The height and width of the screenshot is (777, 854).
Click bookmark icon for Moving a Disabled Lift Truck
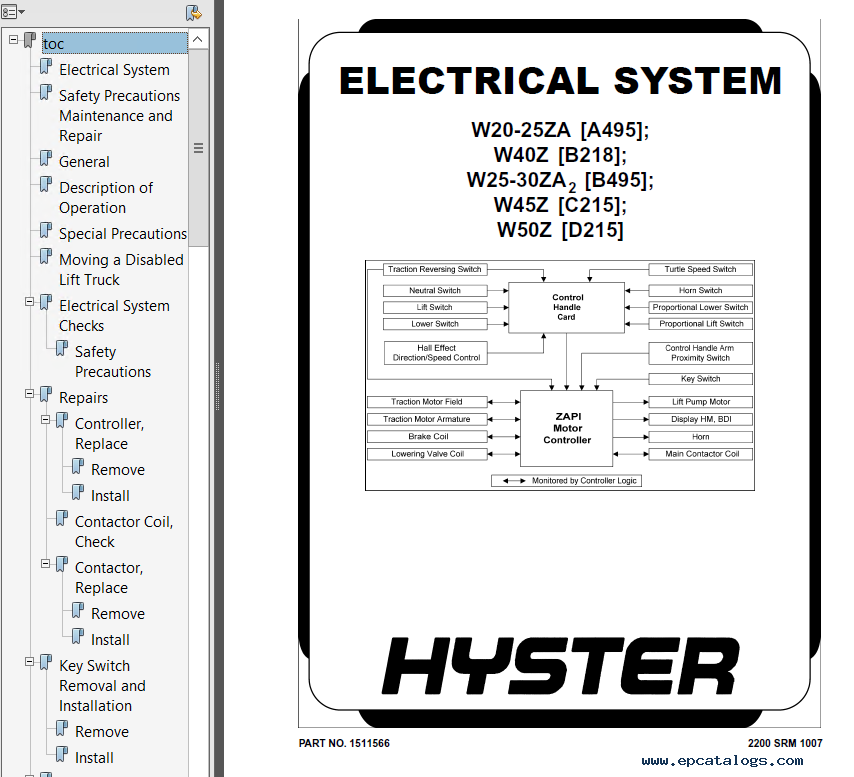[x=46, y=257]
